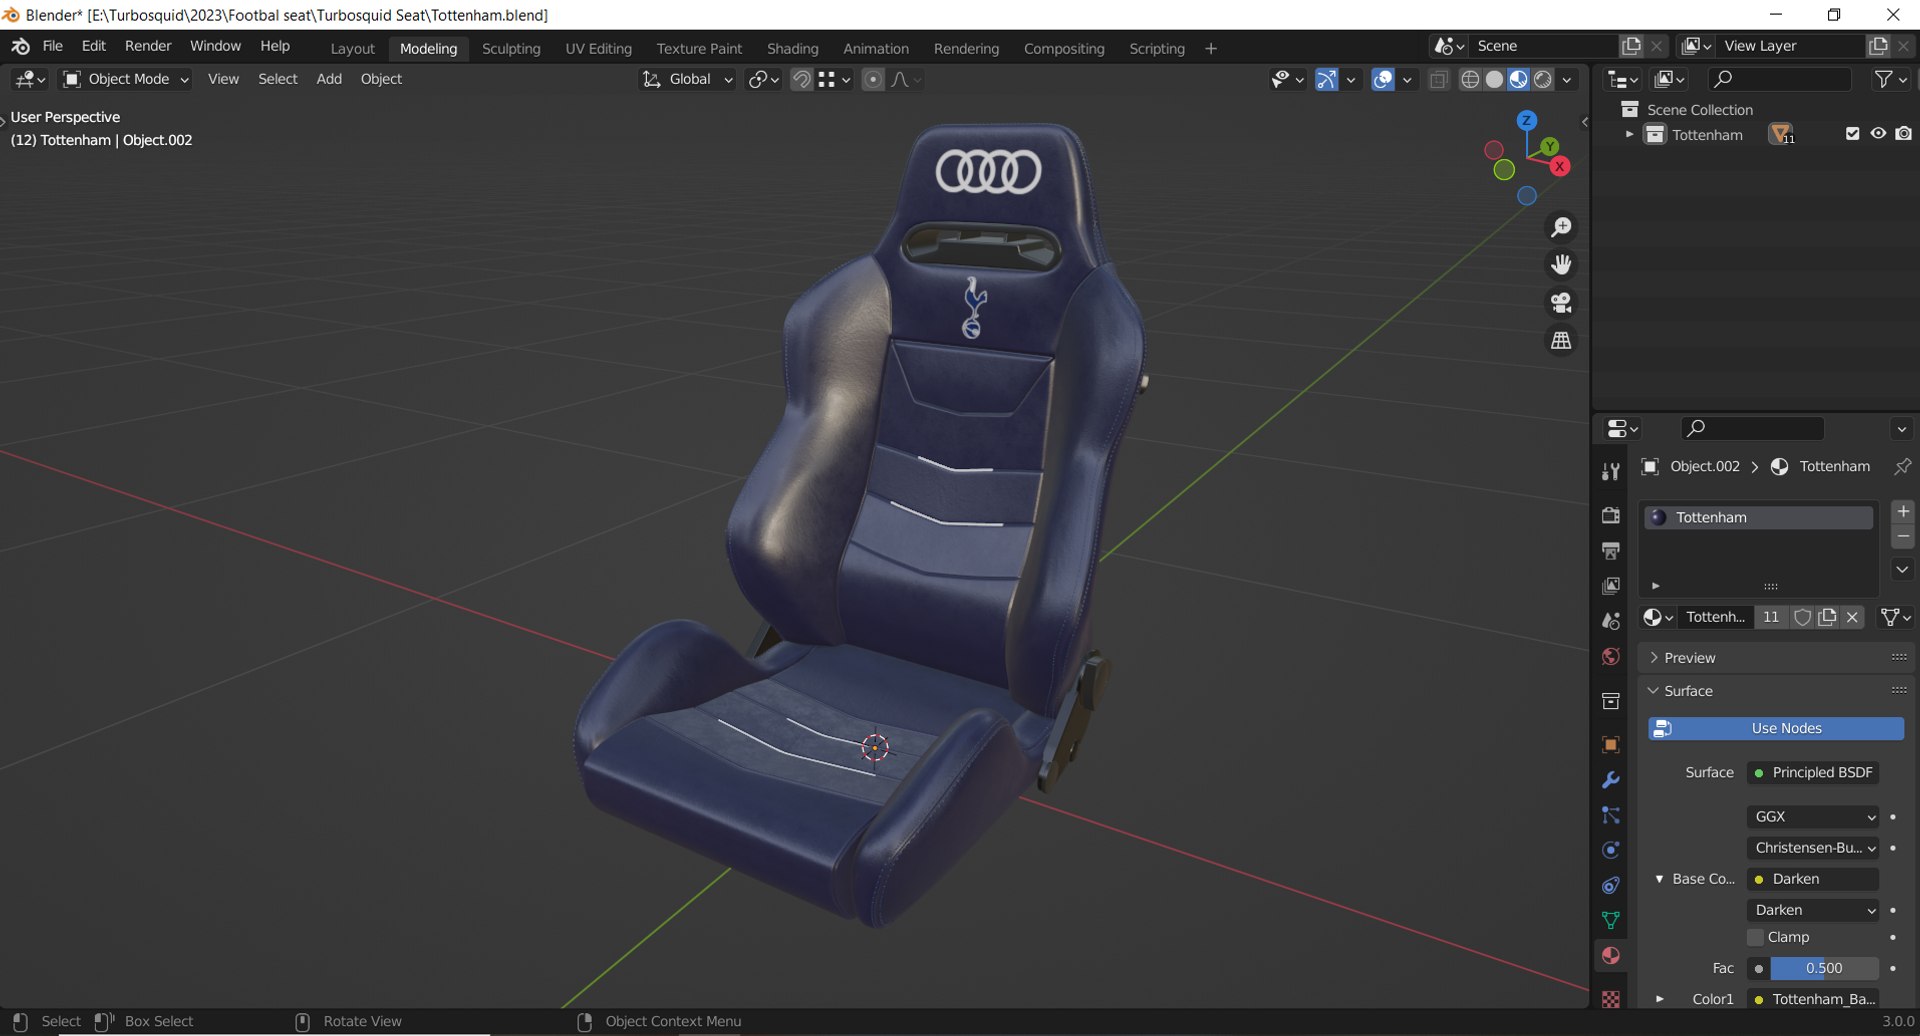This screenshot has width=1920, height=1036.
Task: Click the pan view hand gizmo
Action: tap(1561, 265)
